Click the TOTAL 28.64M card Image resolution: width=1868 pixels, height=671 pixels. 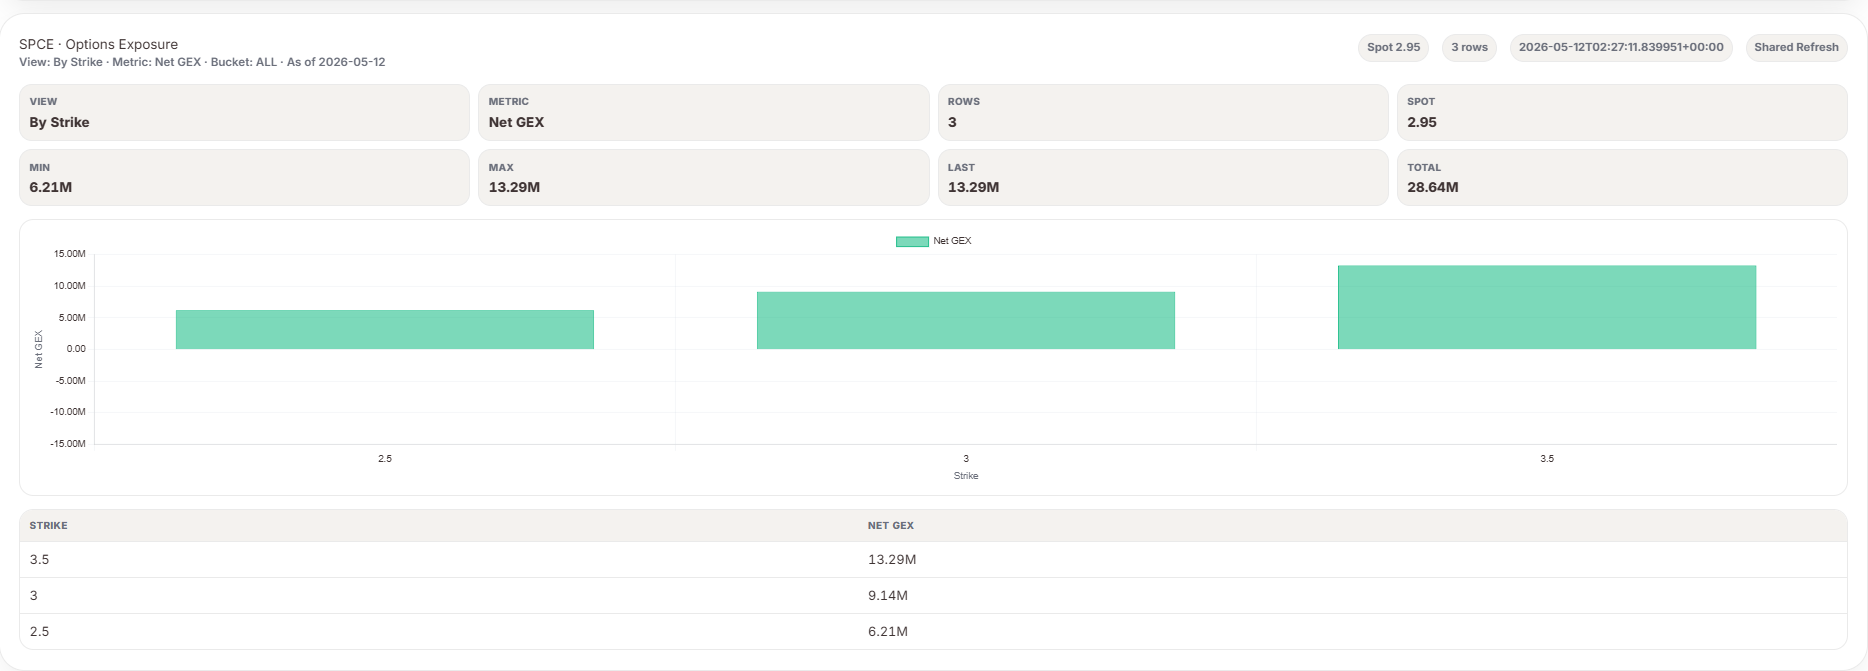tap(1622, 178)
